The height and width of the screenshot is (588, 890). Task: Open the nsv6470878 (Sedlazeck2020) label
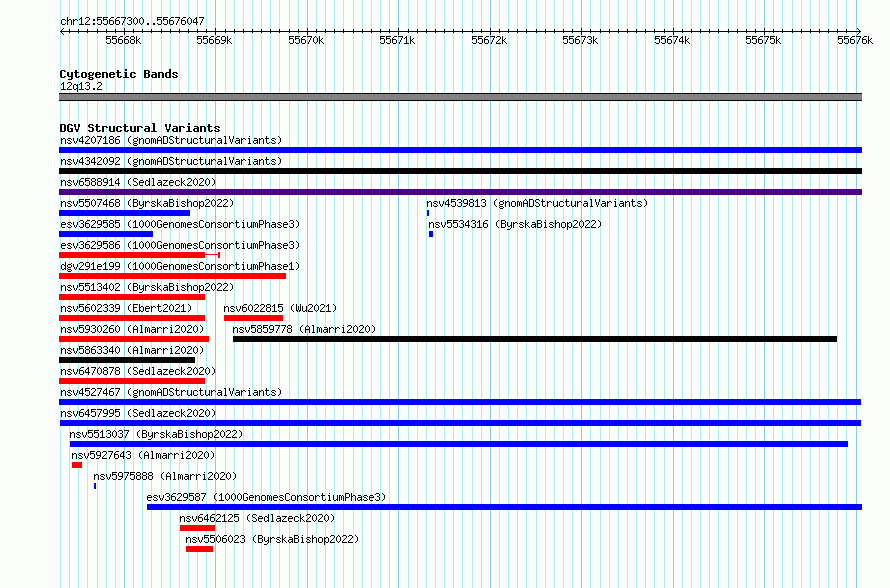138,371
